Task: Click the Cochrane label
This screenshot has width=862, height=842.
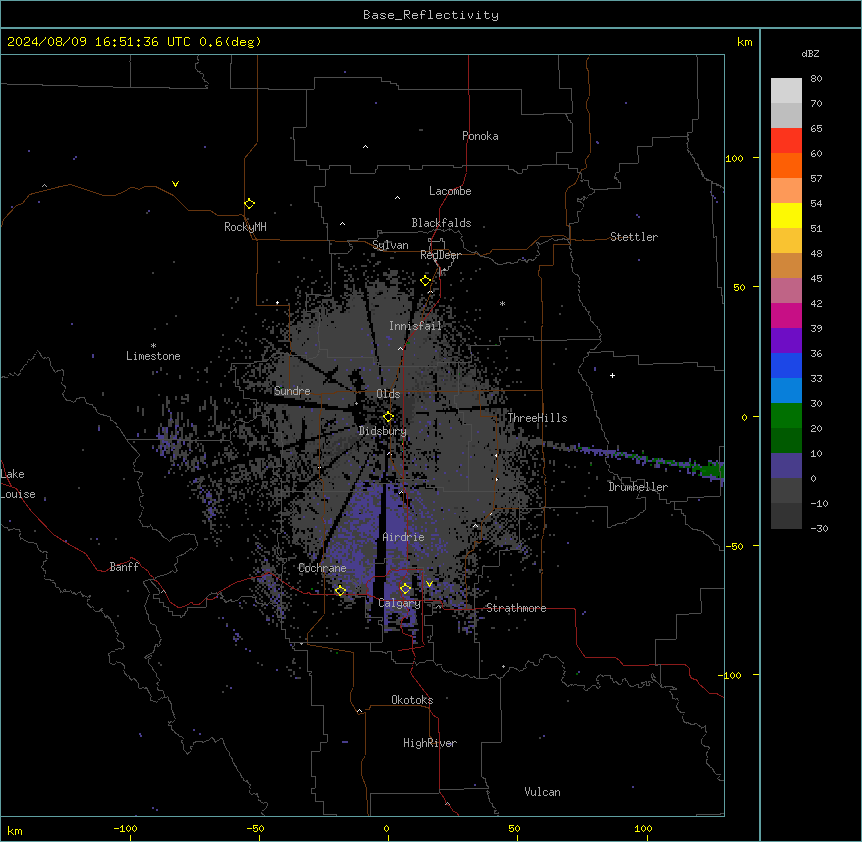Action: coord(322,568)
